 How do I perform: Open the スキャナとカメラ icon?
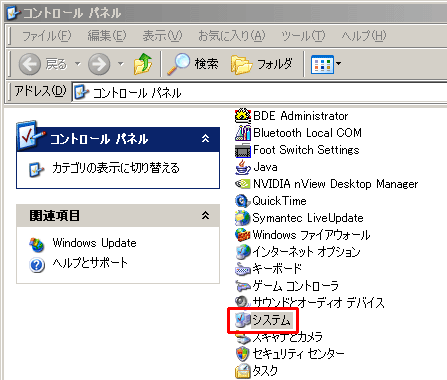tap(243, 338)
